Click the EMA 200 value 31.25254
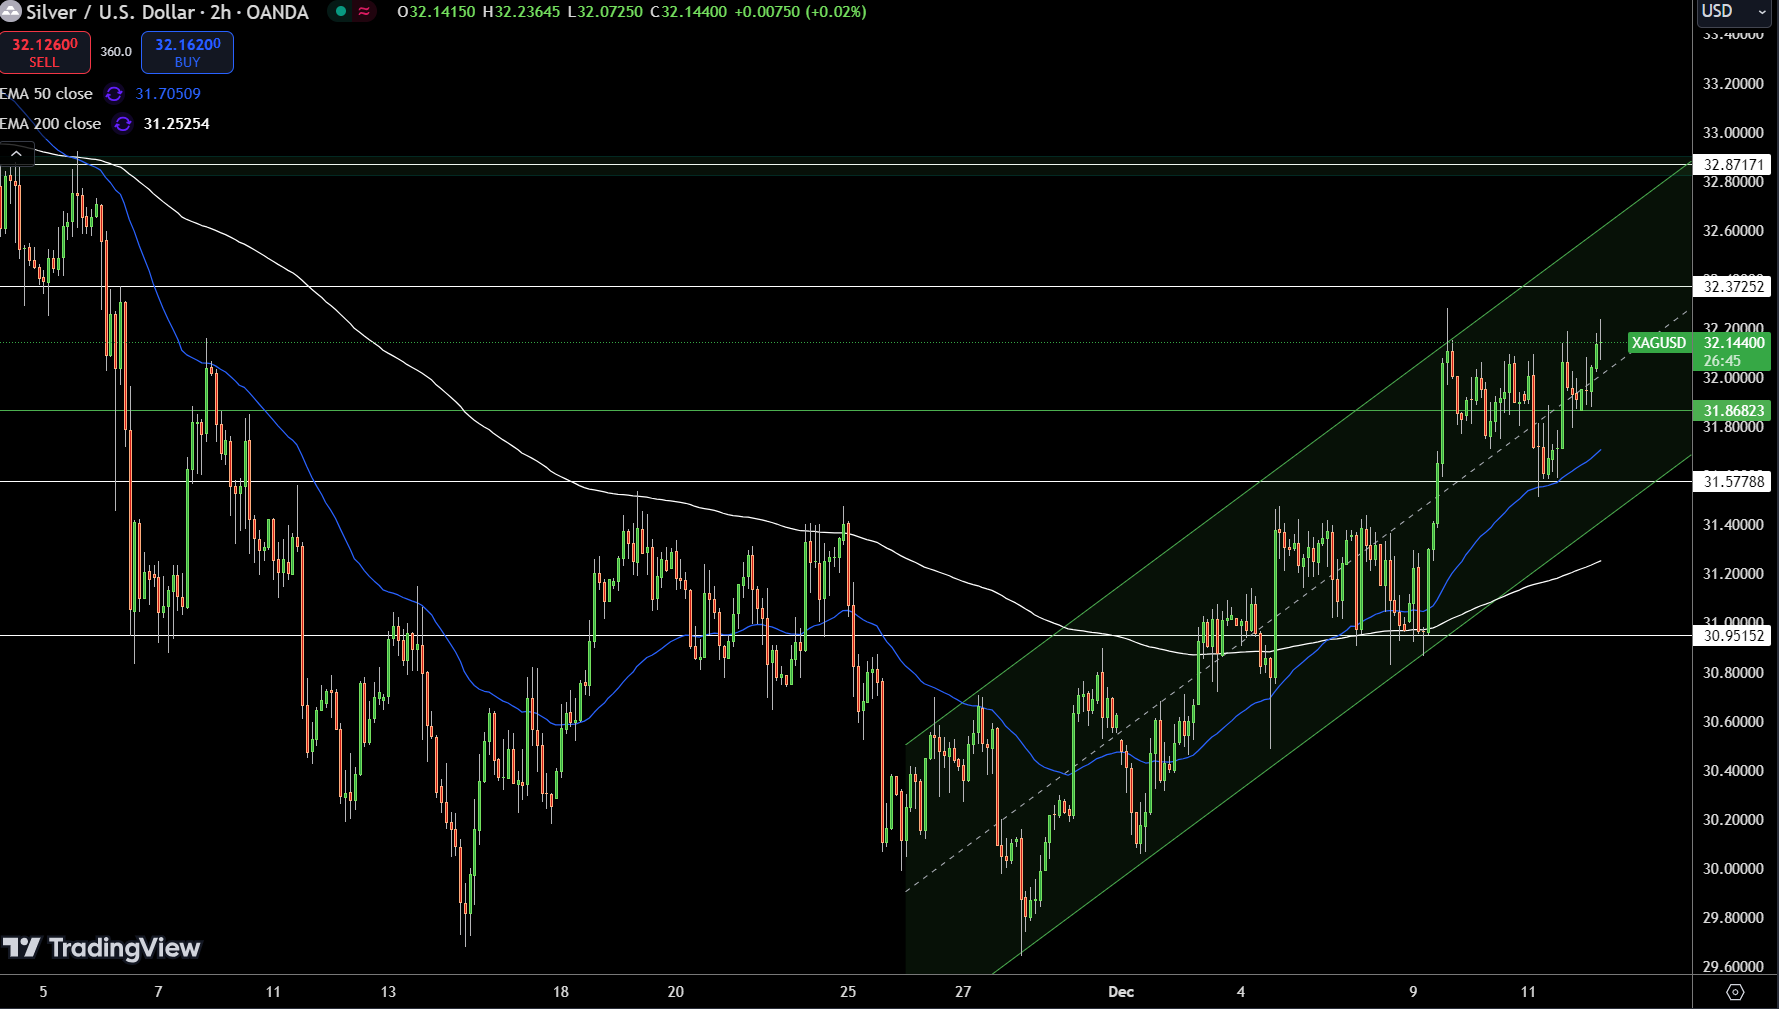Screen dimensions: 1779x1009 (x=176, y=124)
